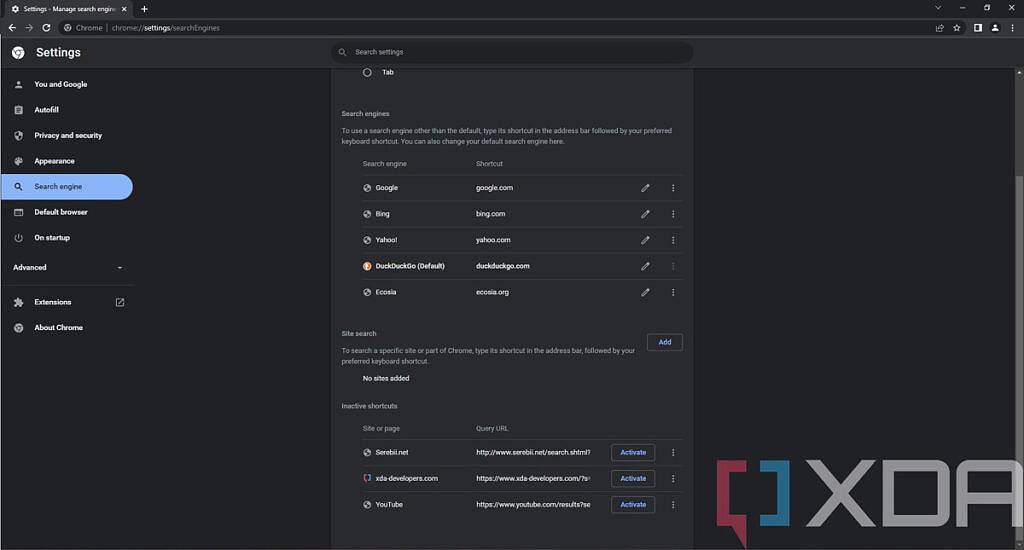Open more actions for Serebii.net row
The image size is (1024, 550).
tap(673, 453)
